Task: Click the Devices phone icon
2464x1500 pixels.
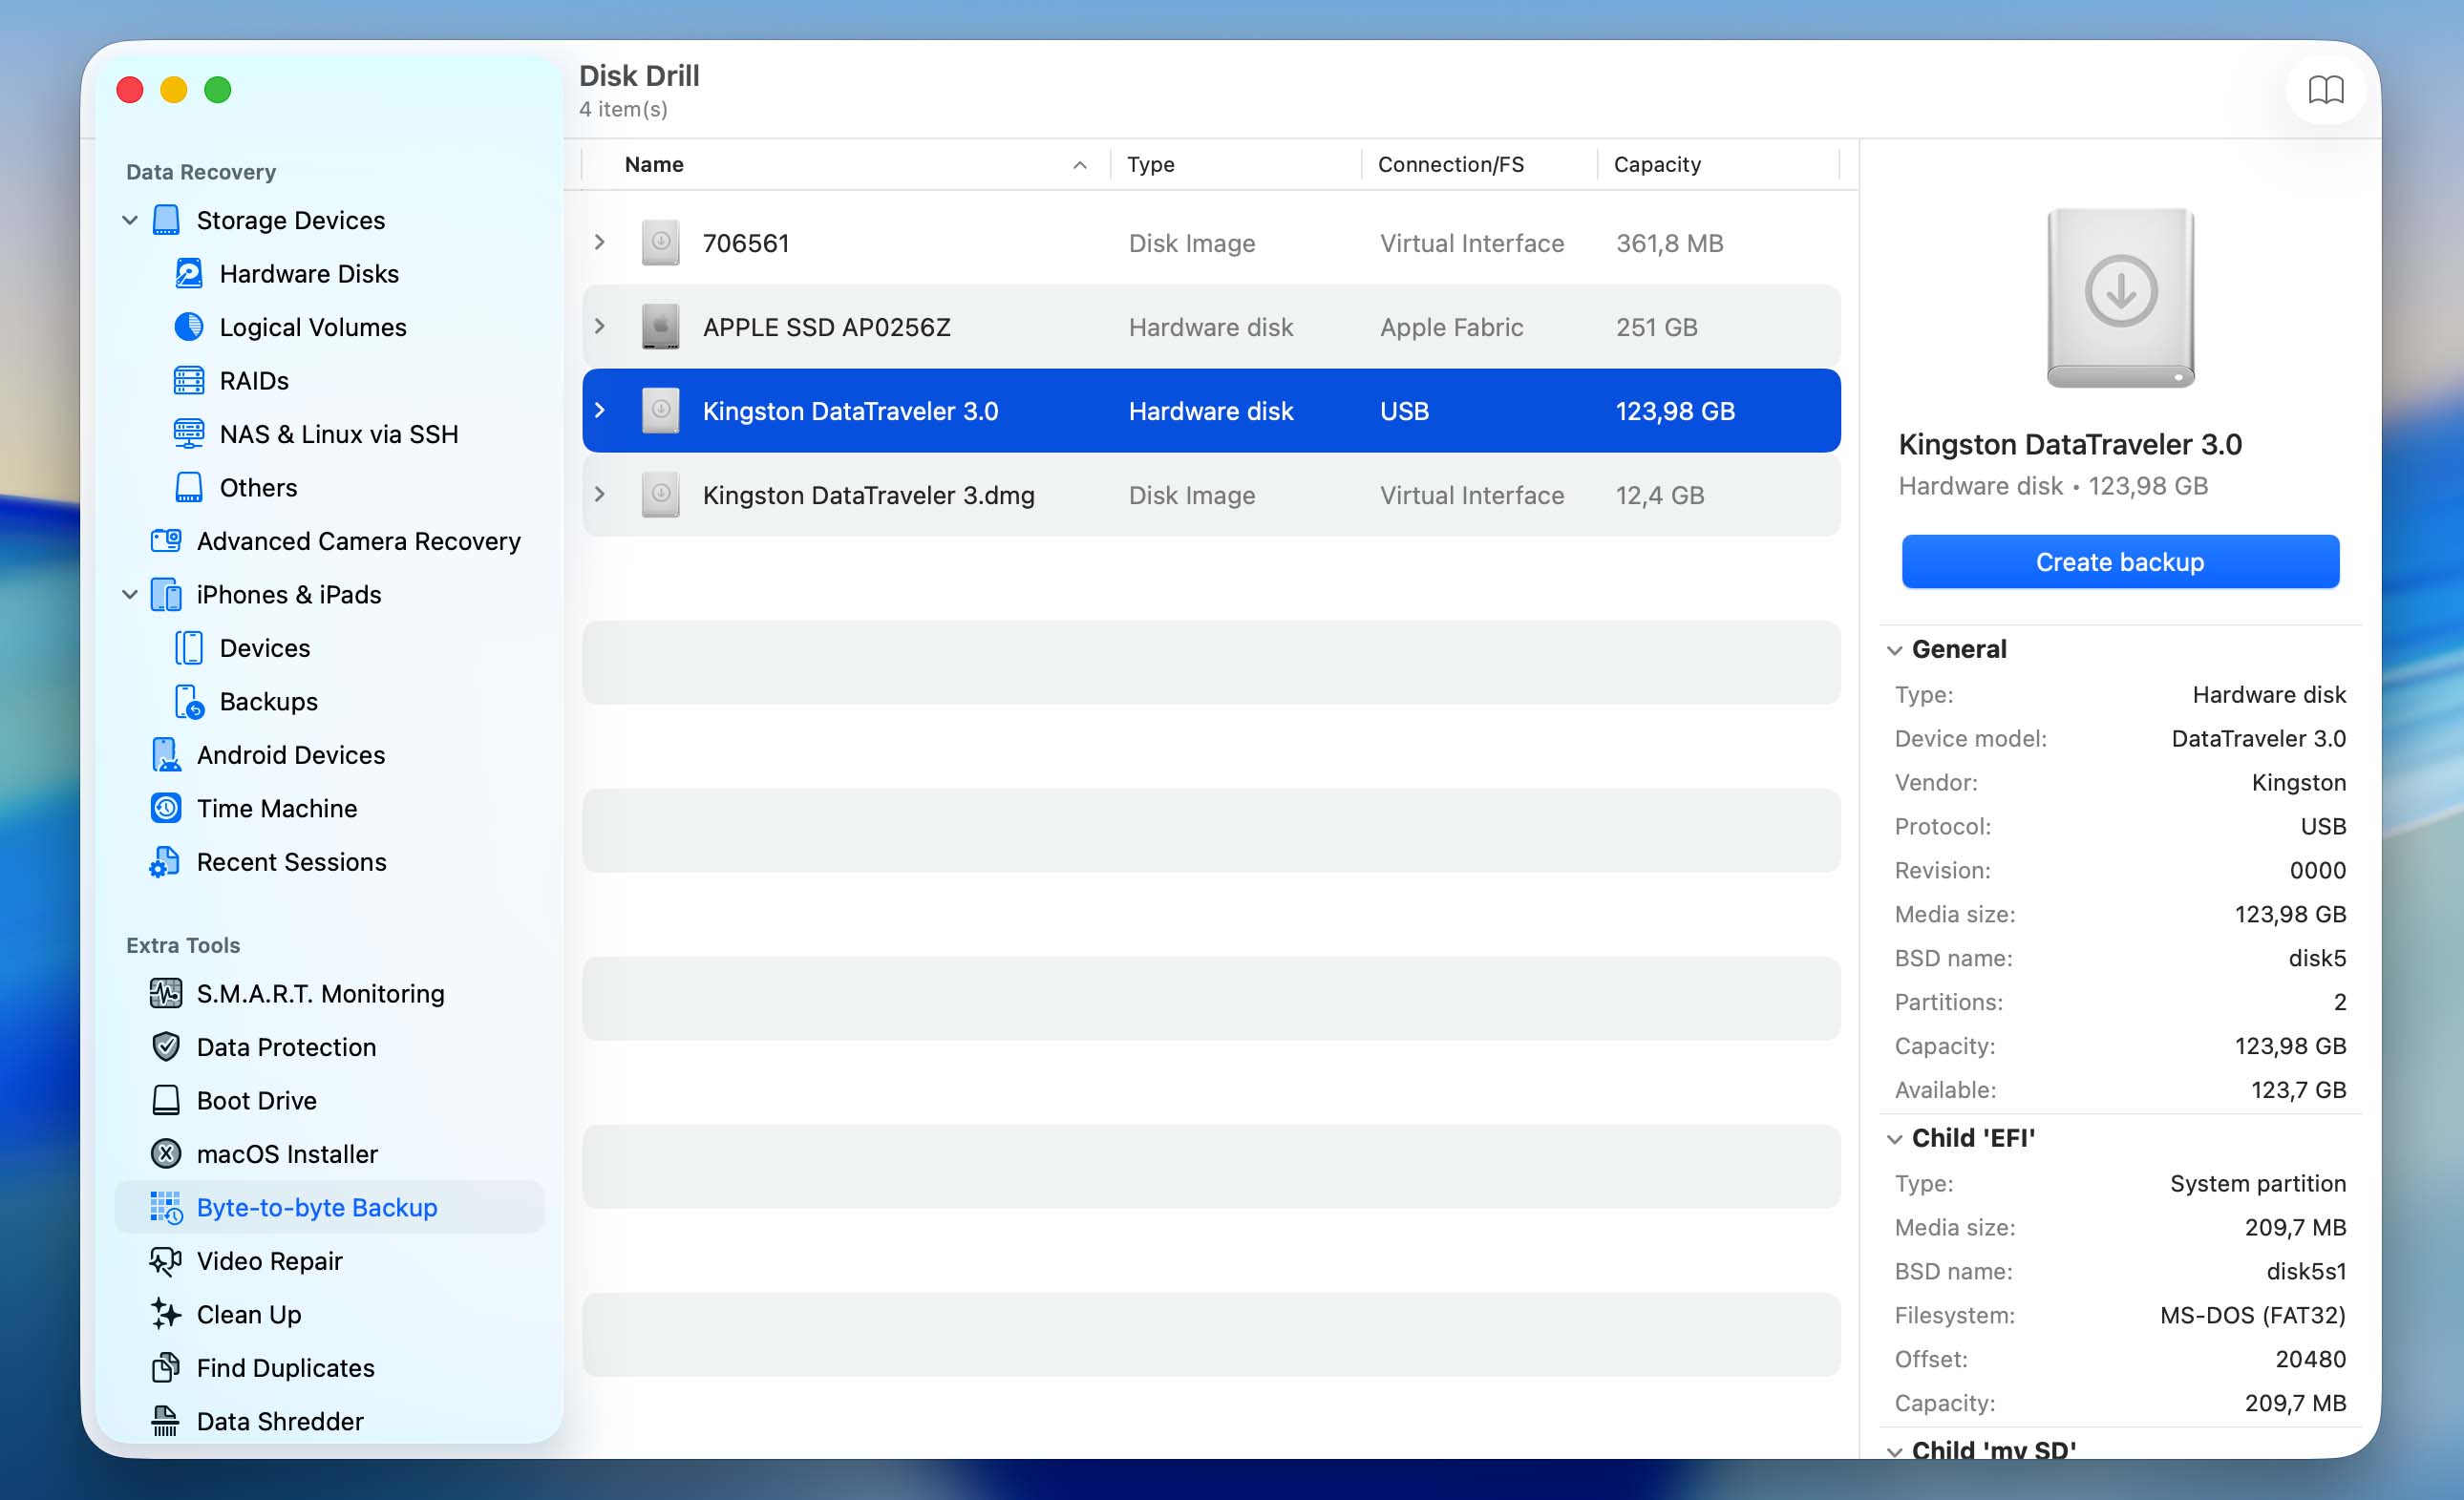Action: click(189, 648)
